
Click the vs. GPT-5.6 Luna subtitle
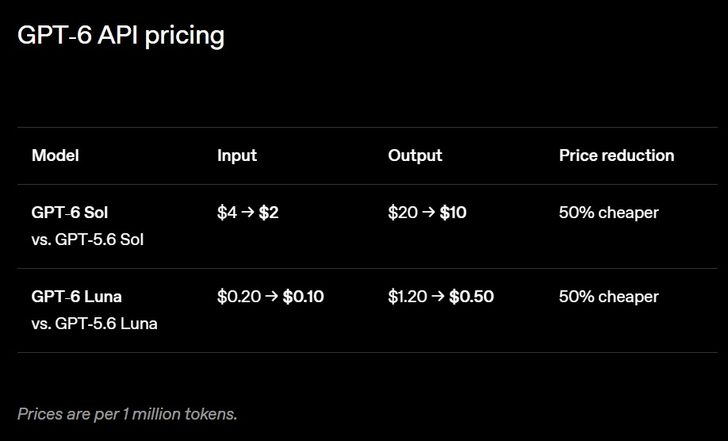click(94, 324)
